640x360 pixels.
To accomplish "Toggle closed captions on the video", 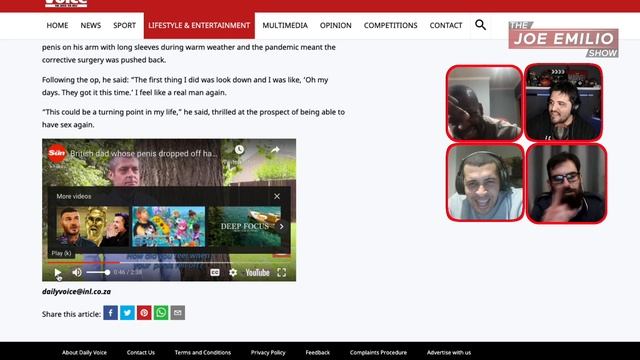I will tap(215, 272).
